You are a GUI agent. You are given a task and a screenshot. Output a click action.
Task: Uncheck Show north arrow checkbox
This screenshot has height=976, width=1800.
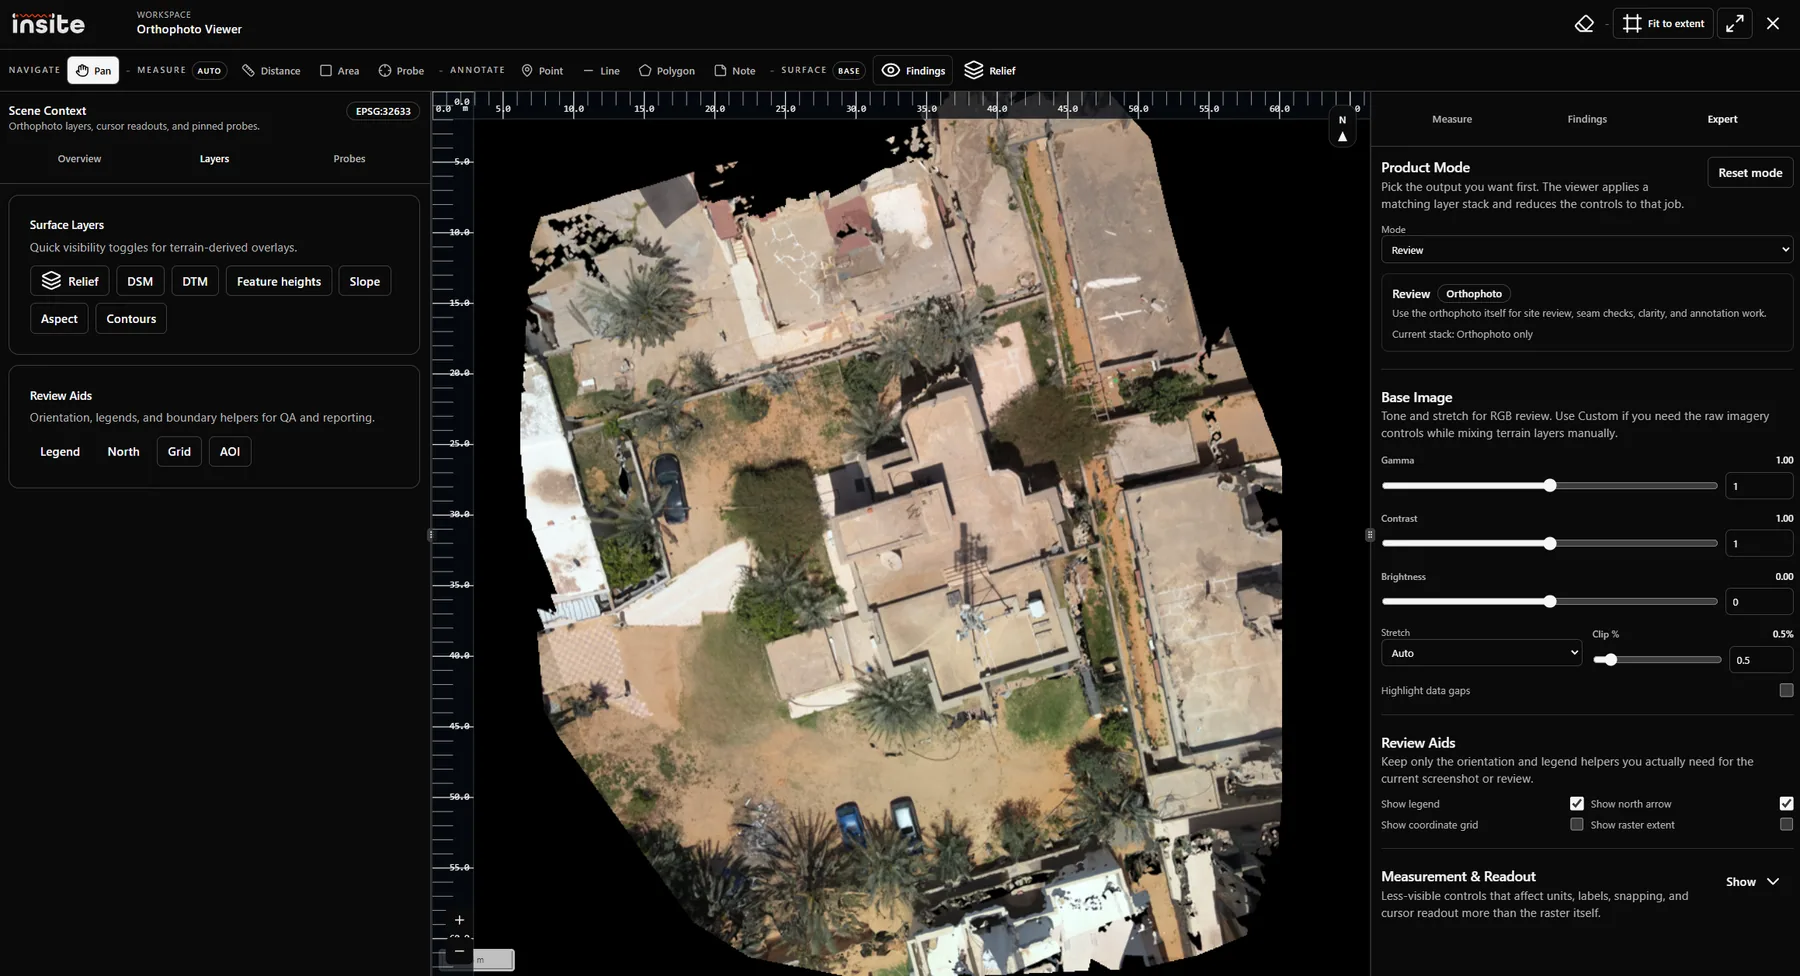(1786, 804)
